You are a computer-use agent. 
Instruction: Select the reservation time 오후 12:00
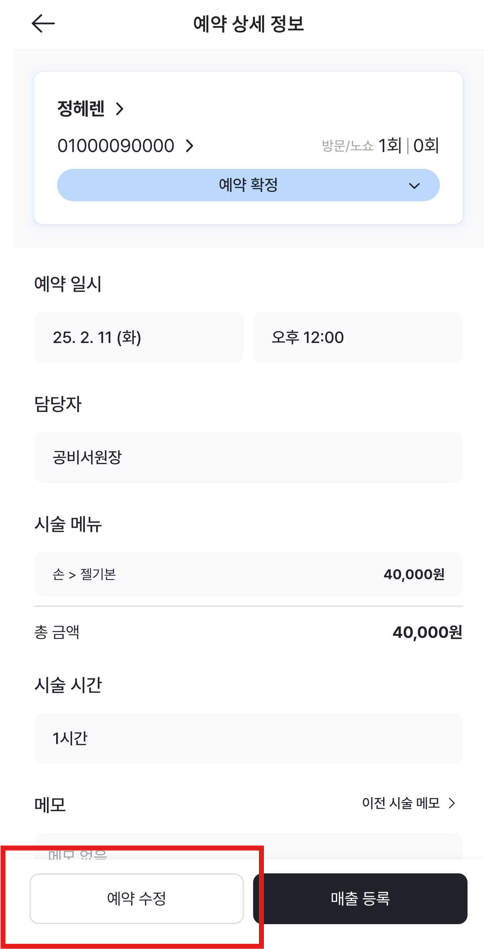click(357, 337)
